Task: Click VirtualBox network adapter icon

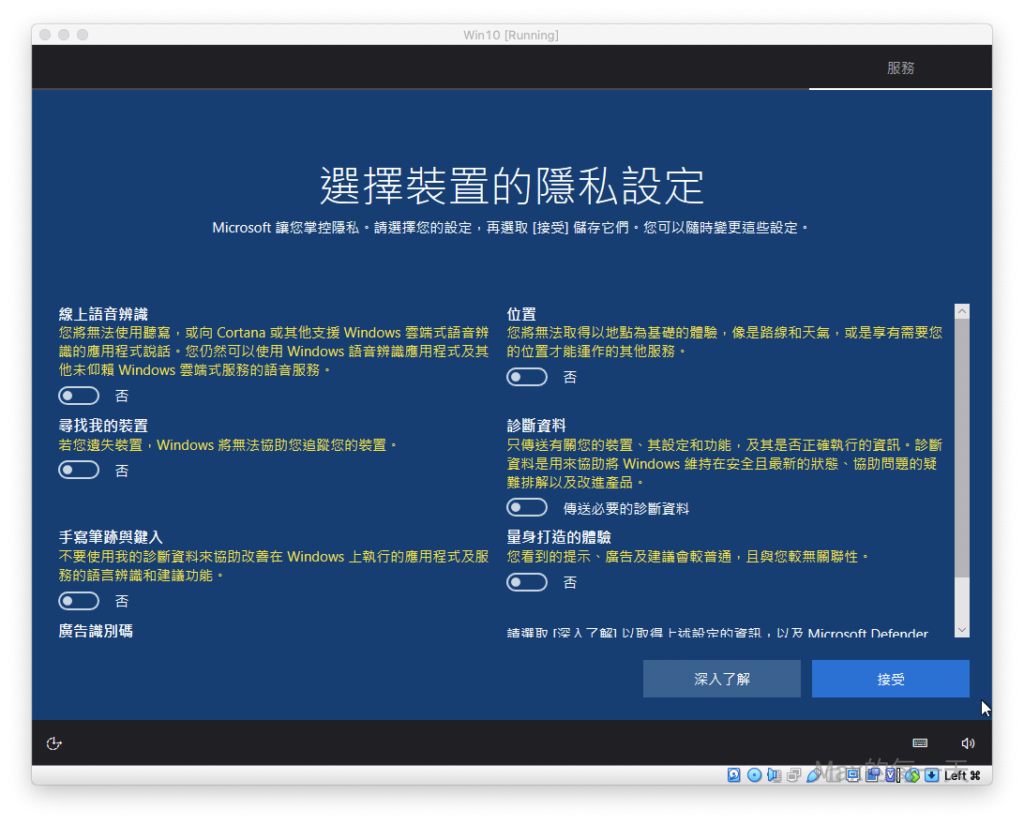Action: (793, 775)
